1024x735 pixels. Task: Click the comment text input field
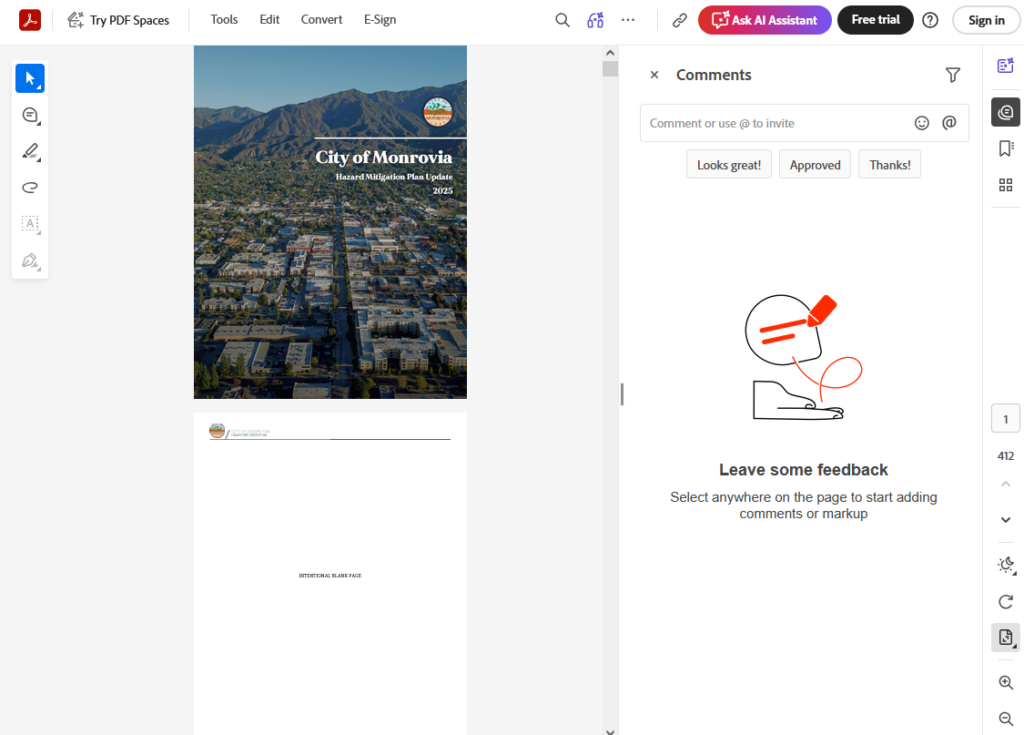[775, 123]
